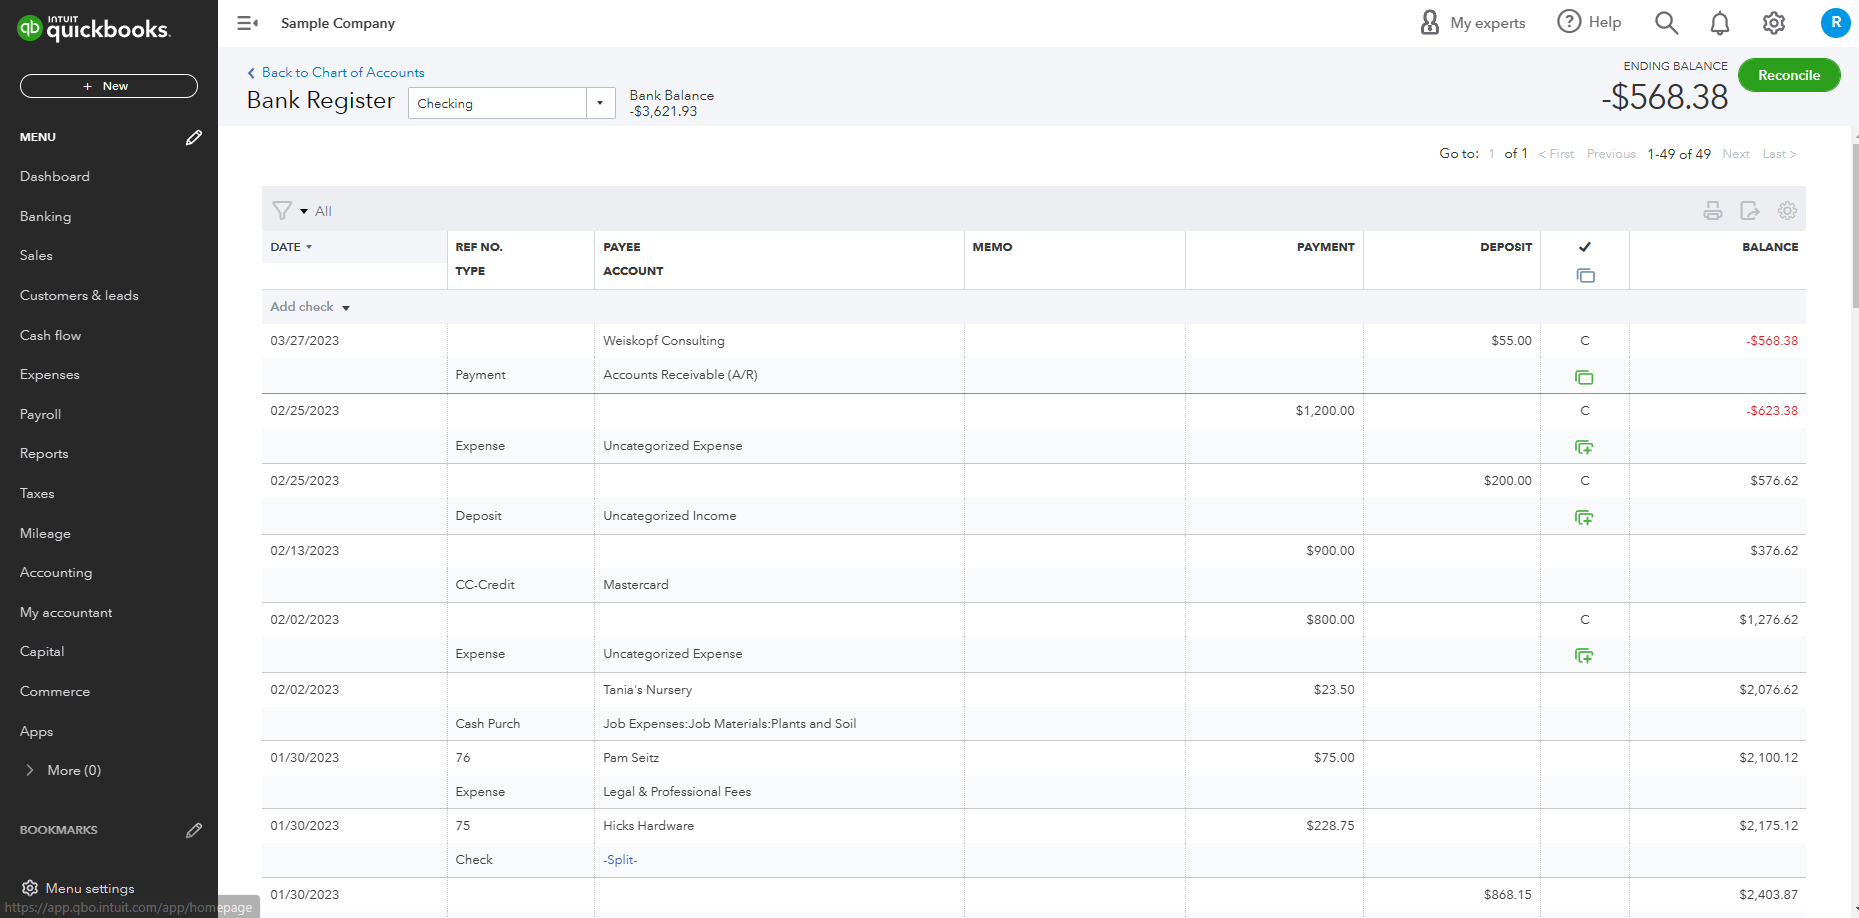
Task: Open the filter funnel for transactions
Action: pyautogui.click(x=283, y=211)
